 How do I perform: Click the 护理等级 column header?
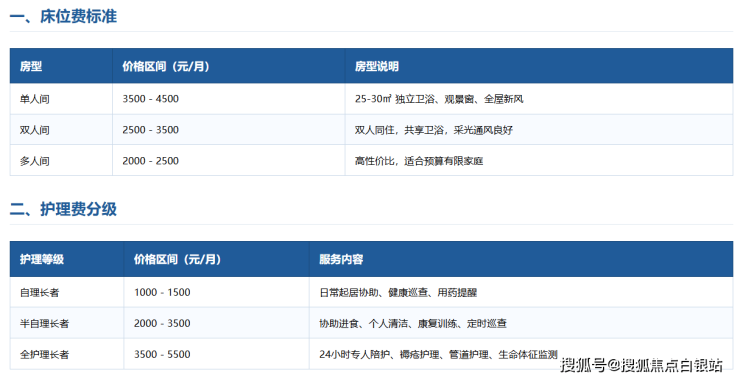coord(42,259)
